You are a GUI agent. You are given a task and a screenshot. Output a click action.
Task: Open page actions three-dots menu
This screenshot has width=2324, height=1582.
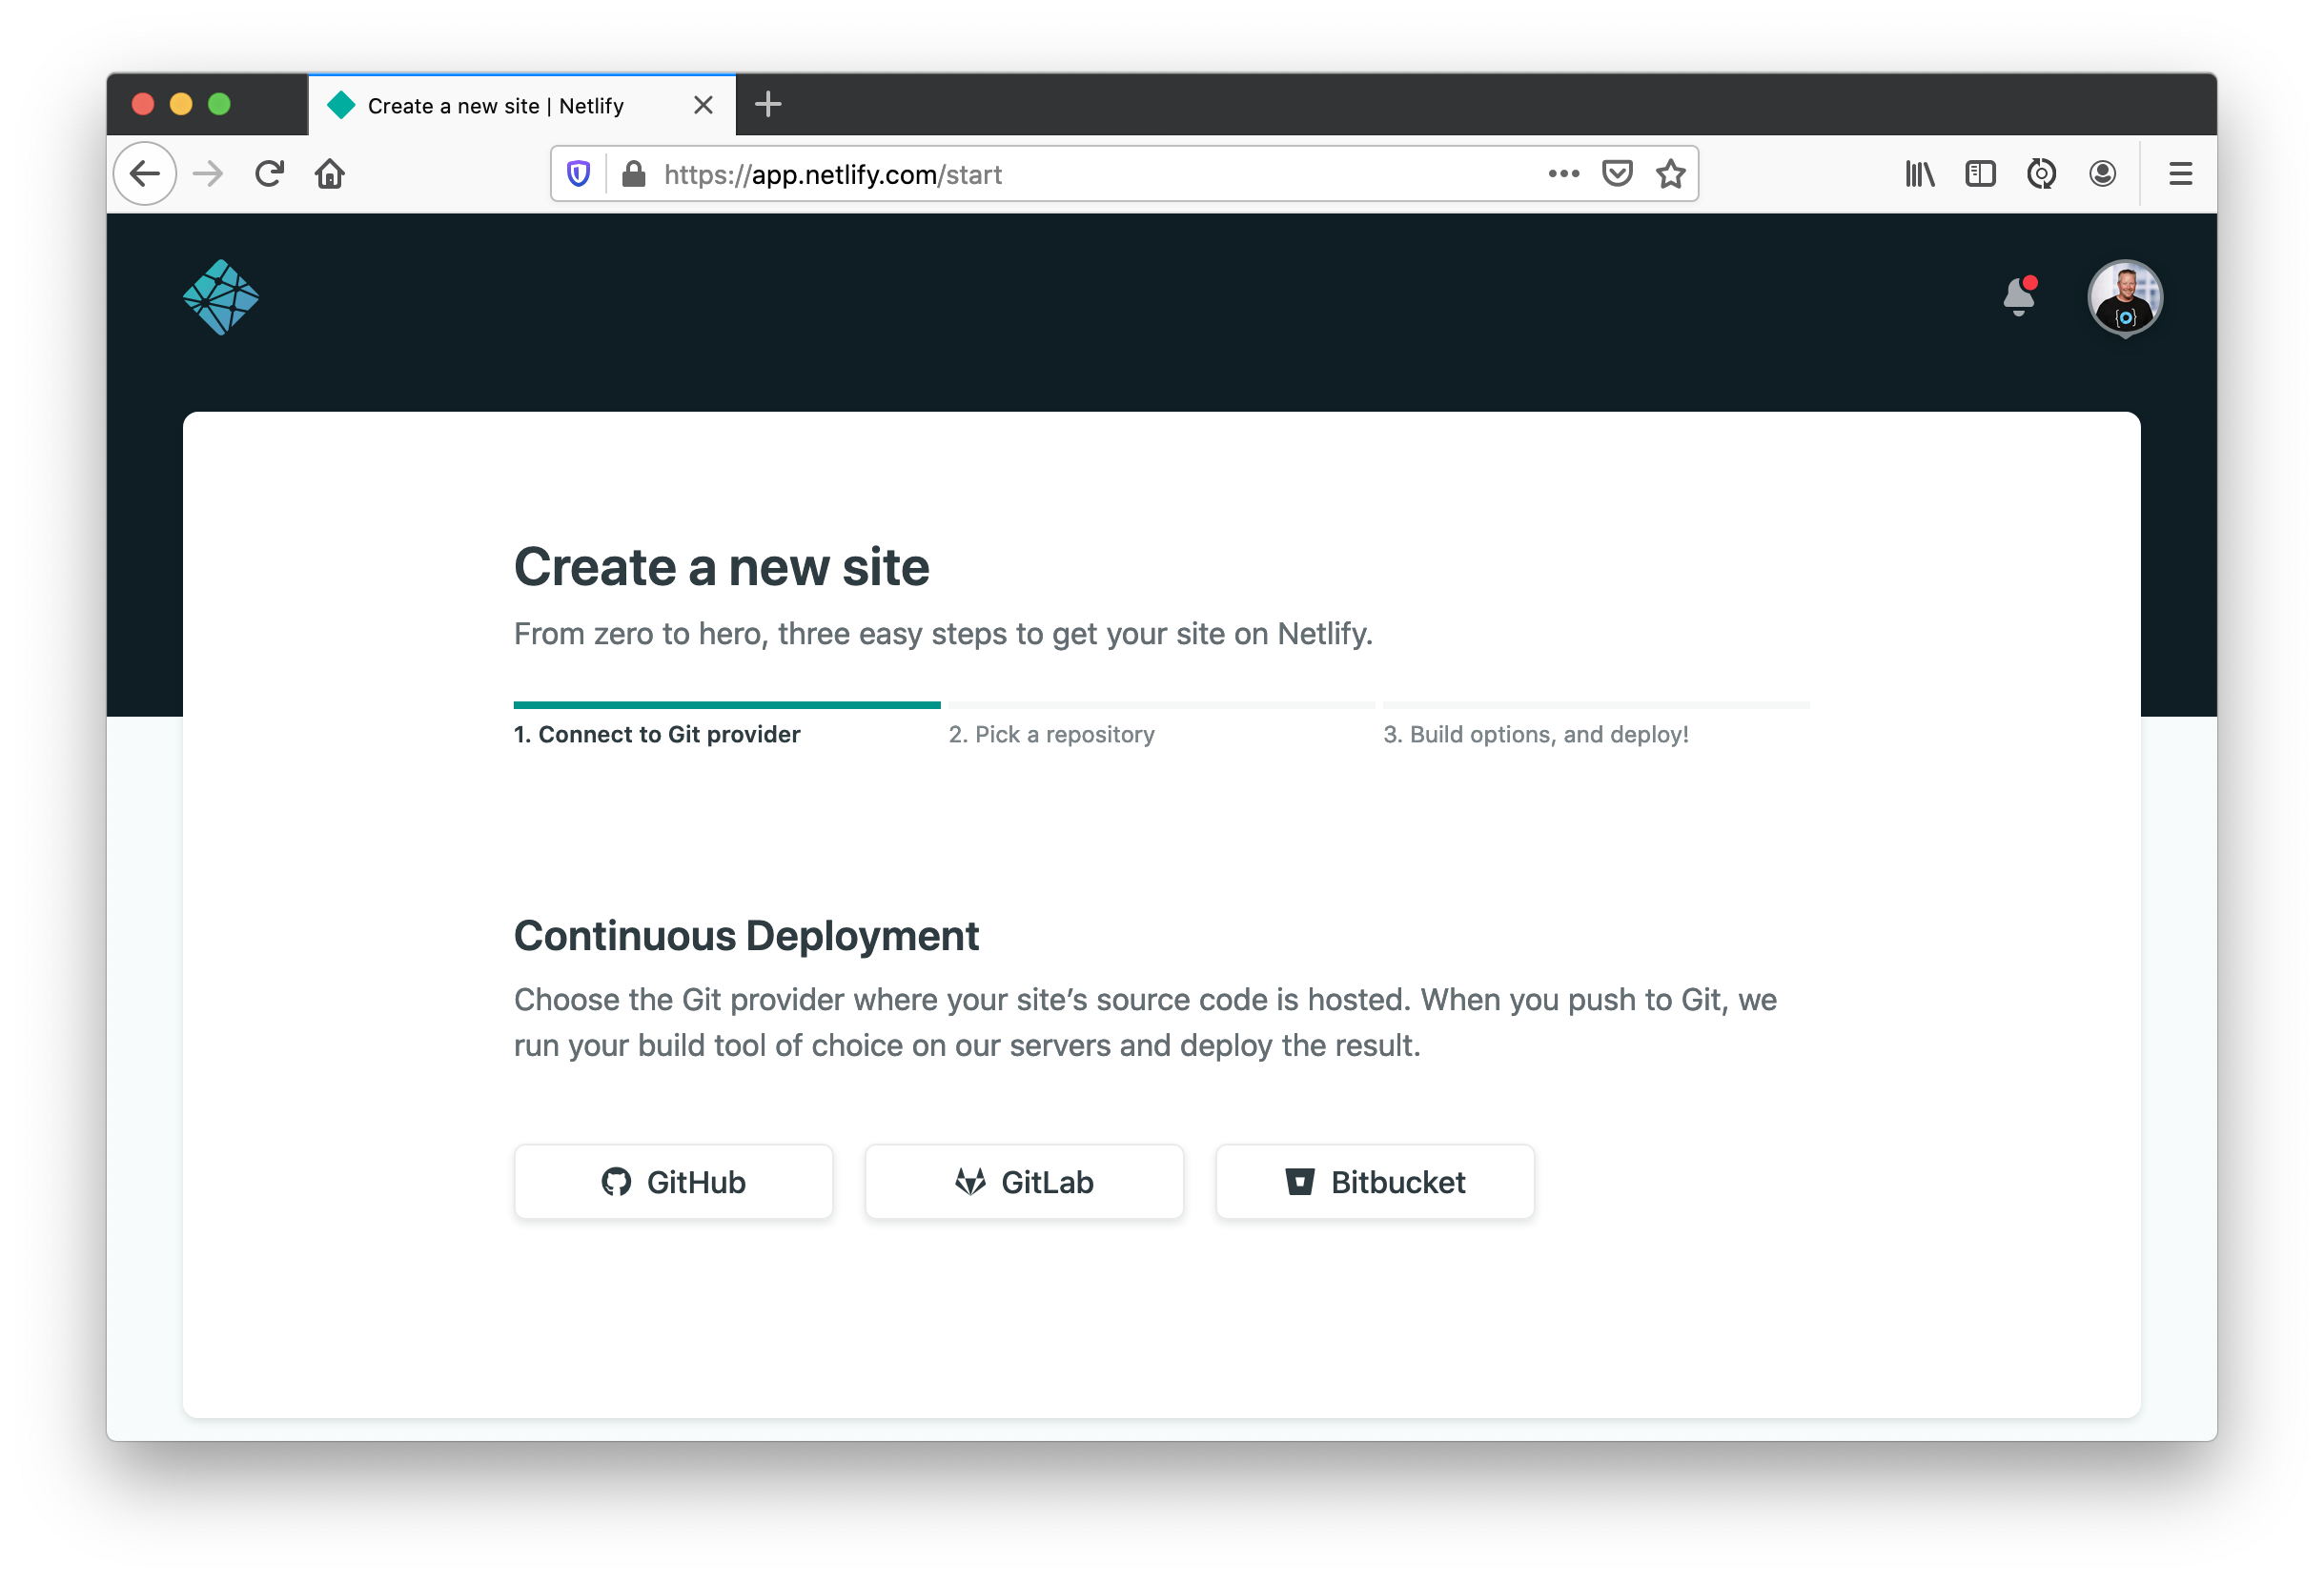[1563, 174]
